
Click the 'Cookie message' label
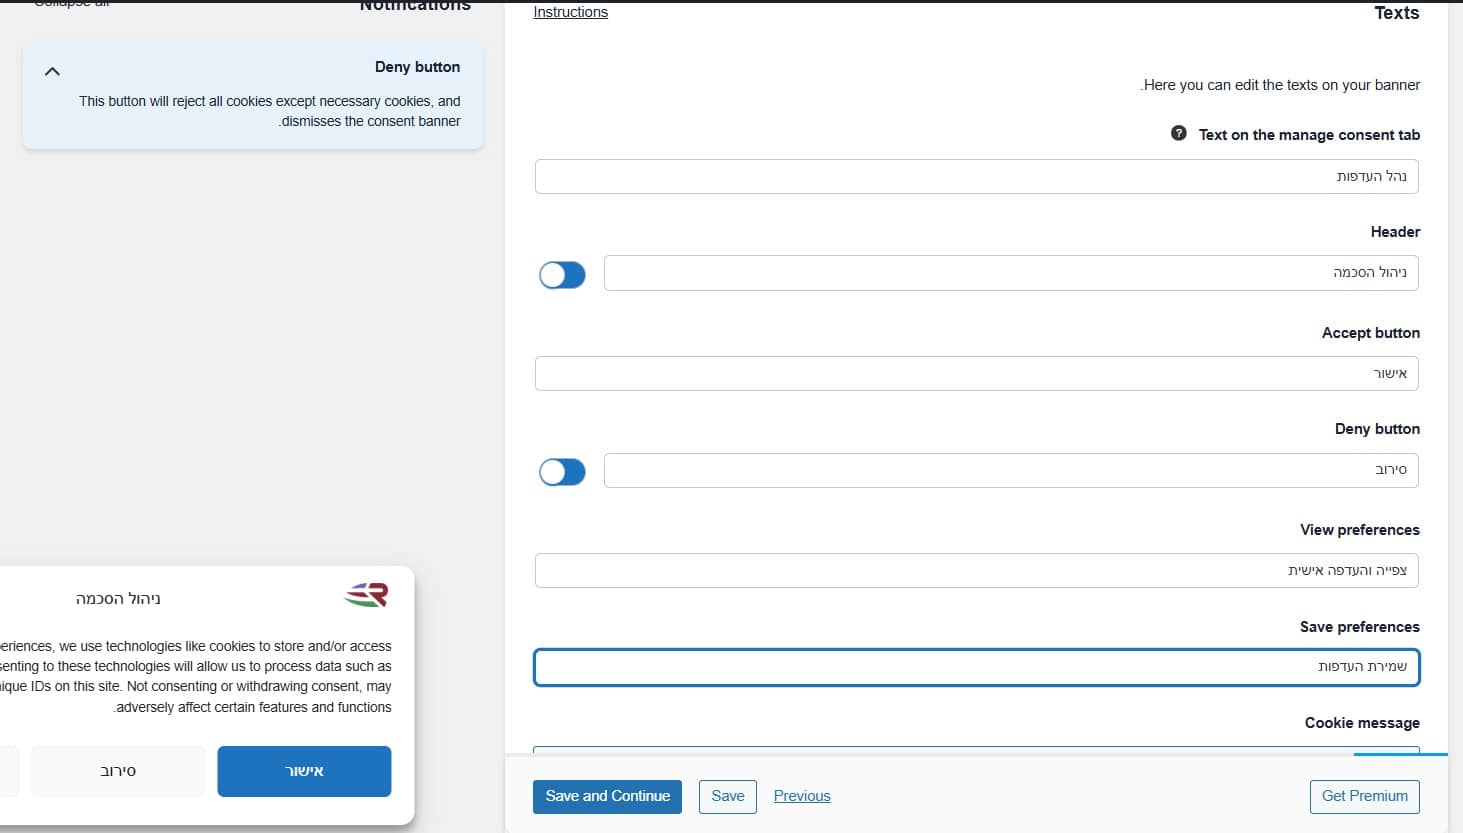[1362, 723]
